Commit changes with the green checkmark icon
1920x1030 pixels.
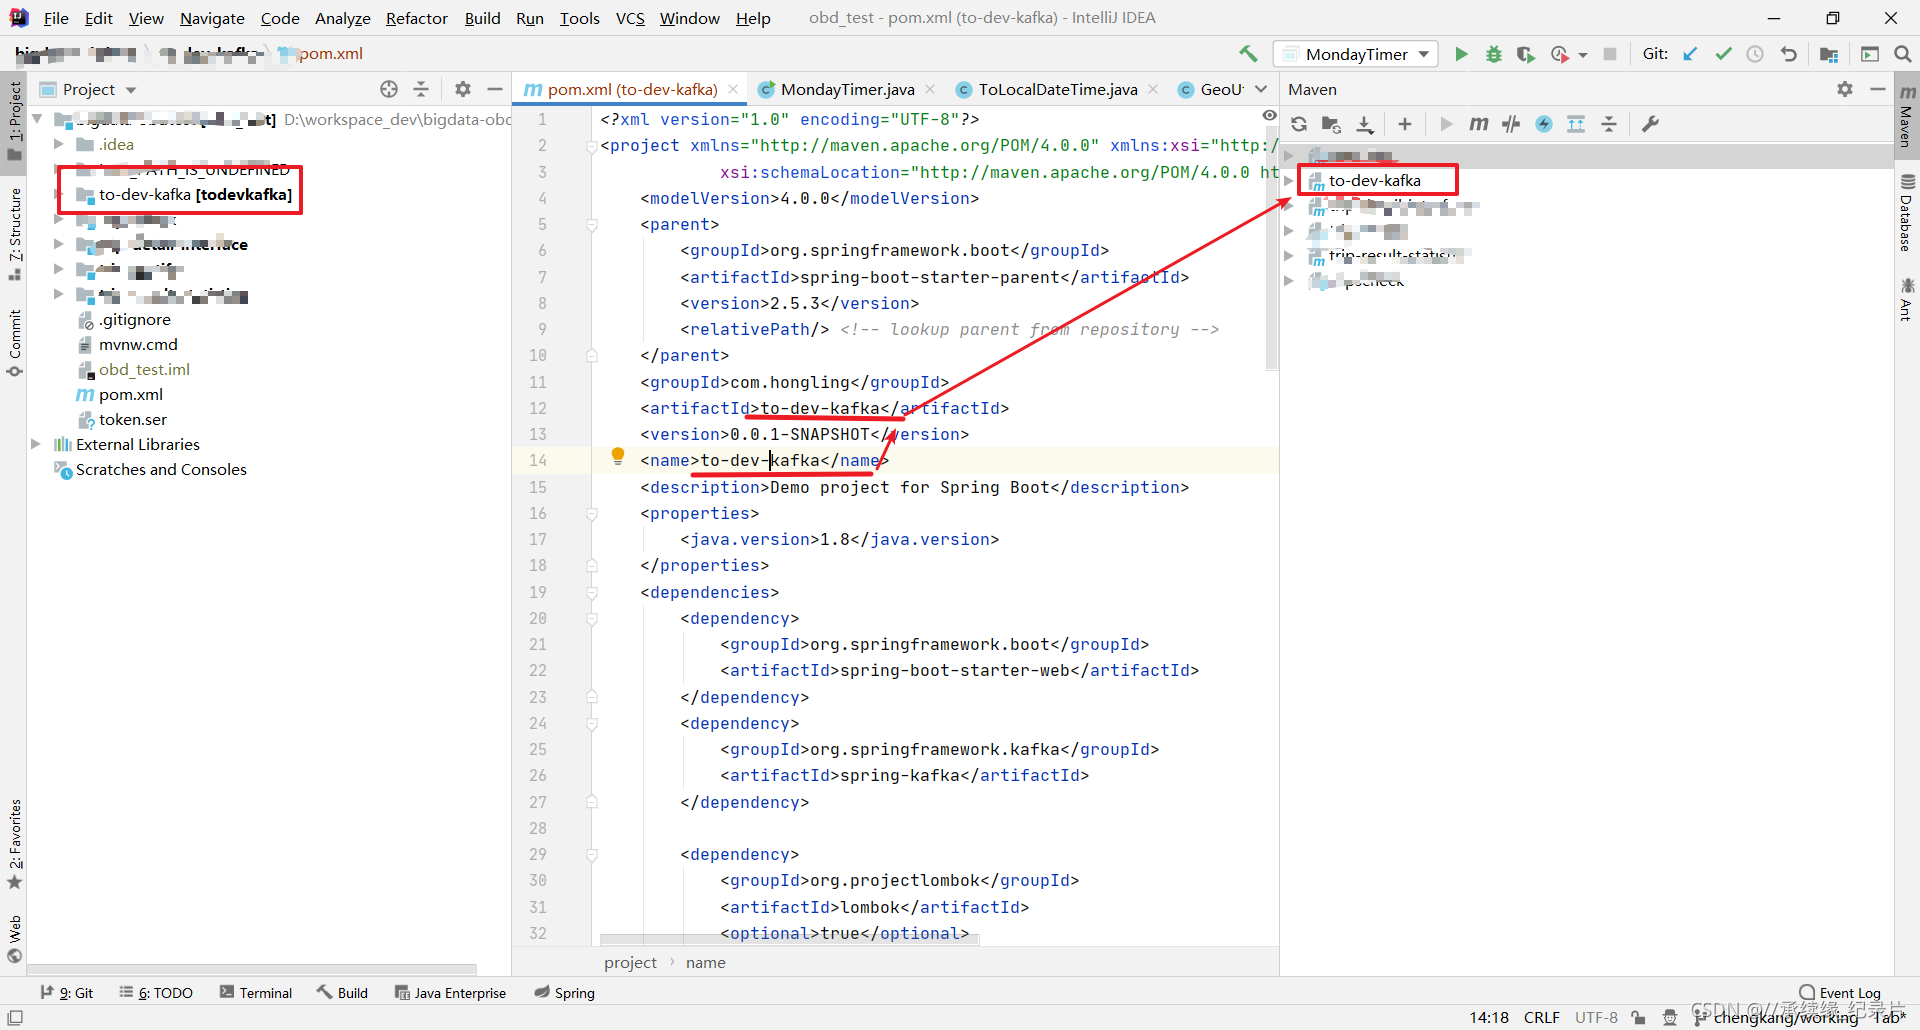point(1723,54)
